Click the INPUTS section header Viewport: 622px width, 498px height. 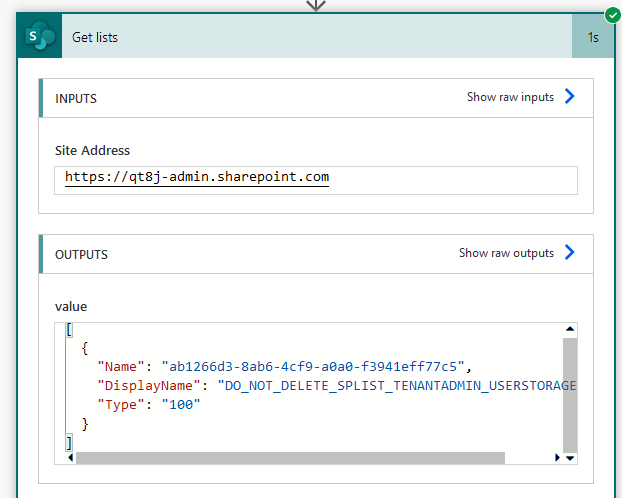tap(76, 98)
